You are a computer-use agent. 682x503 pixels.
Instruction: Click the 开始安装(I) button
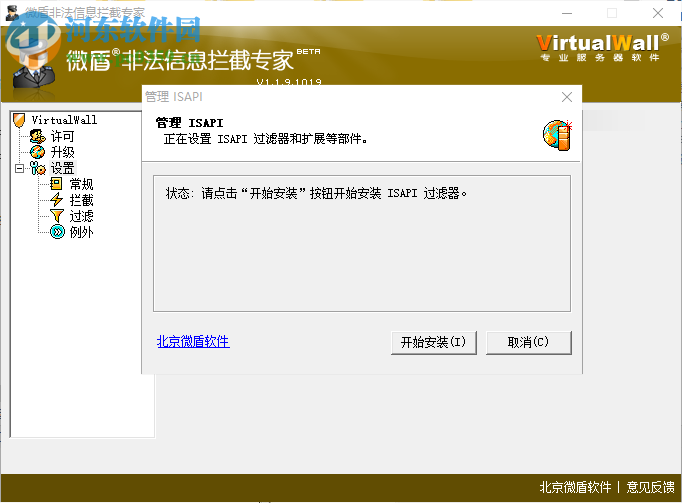click(434, 342)
